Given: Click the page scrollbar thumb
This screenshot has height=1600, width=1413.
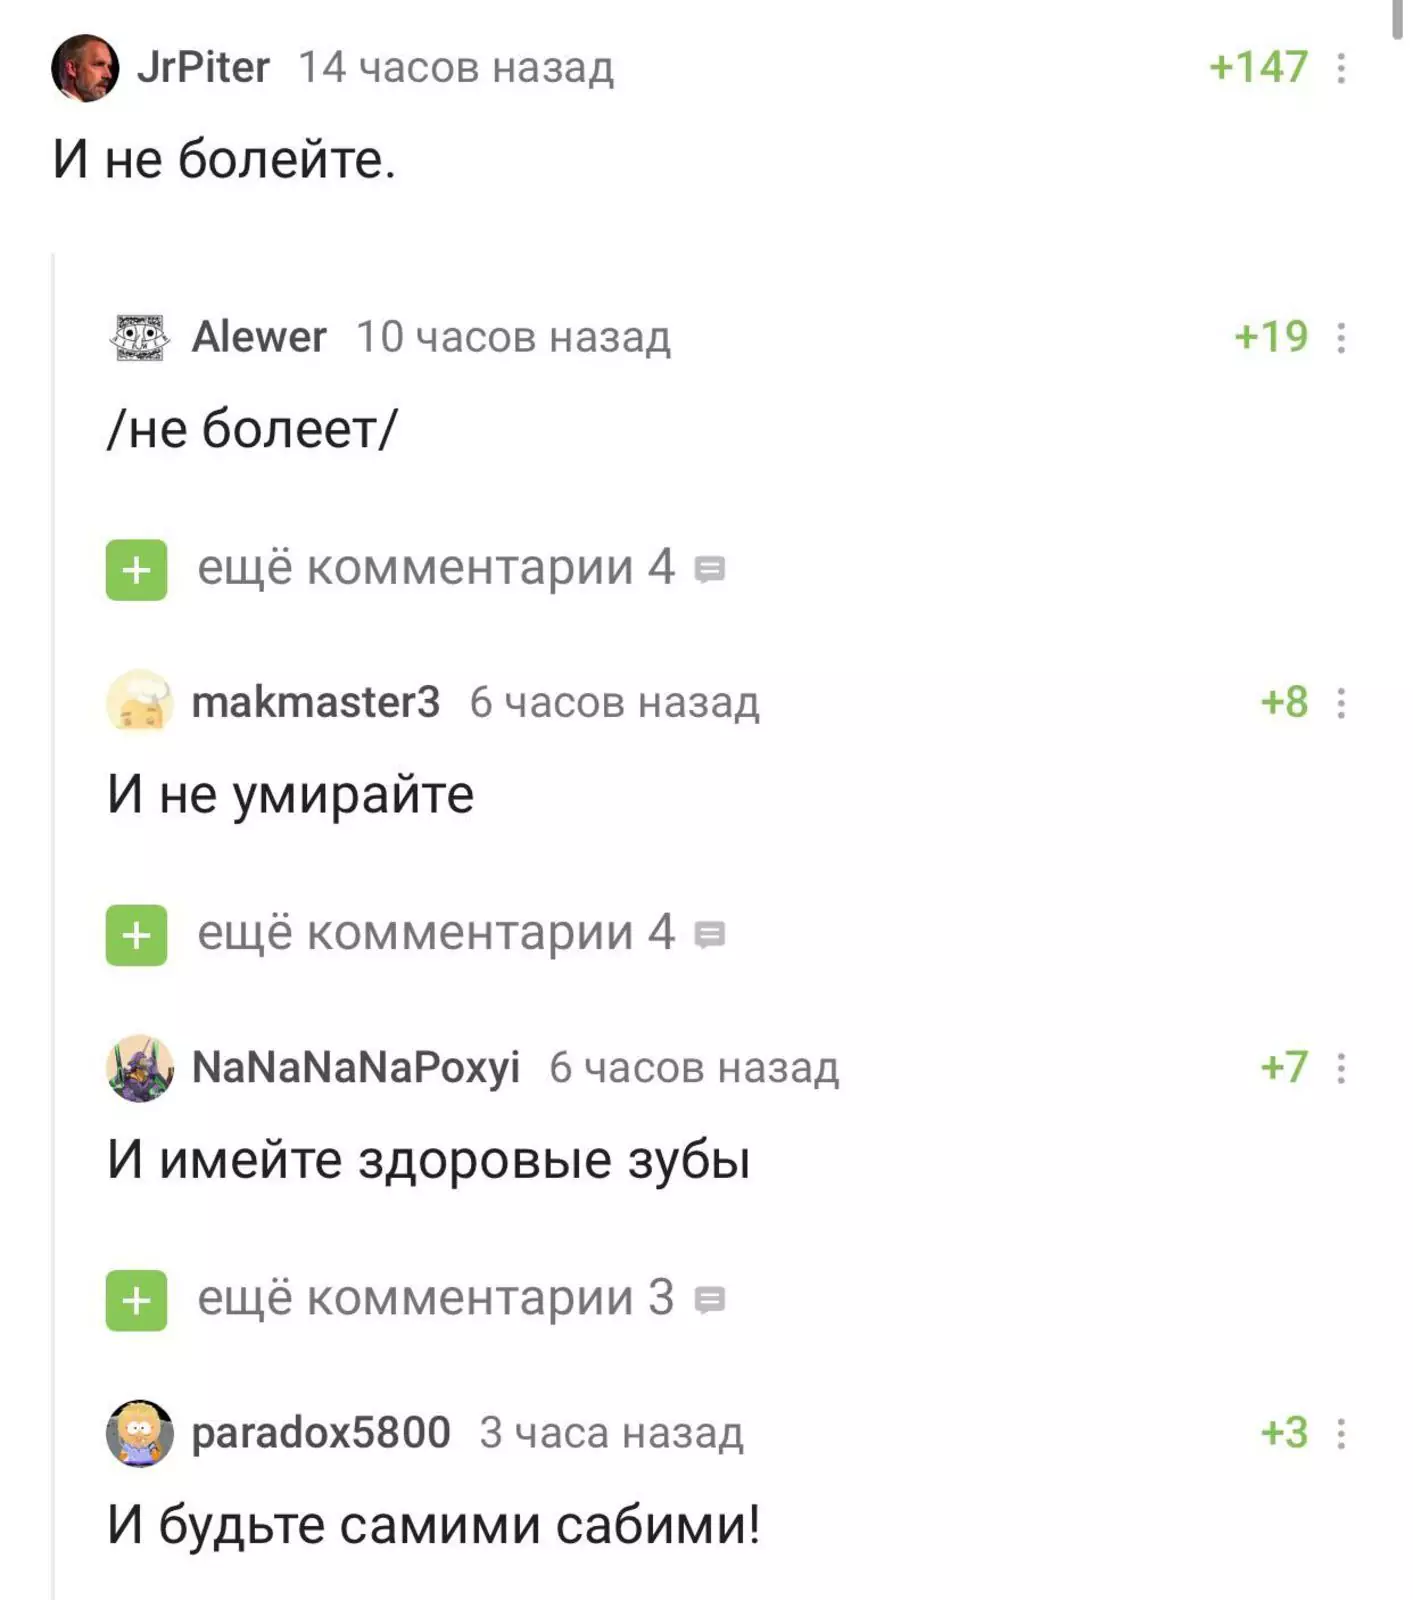Looking at the screenshot, I should point(1398,18).
